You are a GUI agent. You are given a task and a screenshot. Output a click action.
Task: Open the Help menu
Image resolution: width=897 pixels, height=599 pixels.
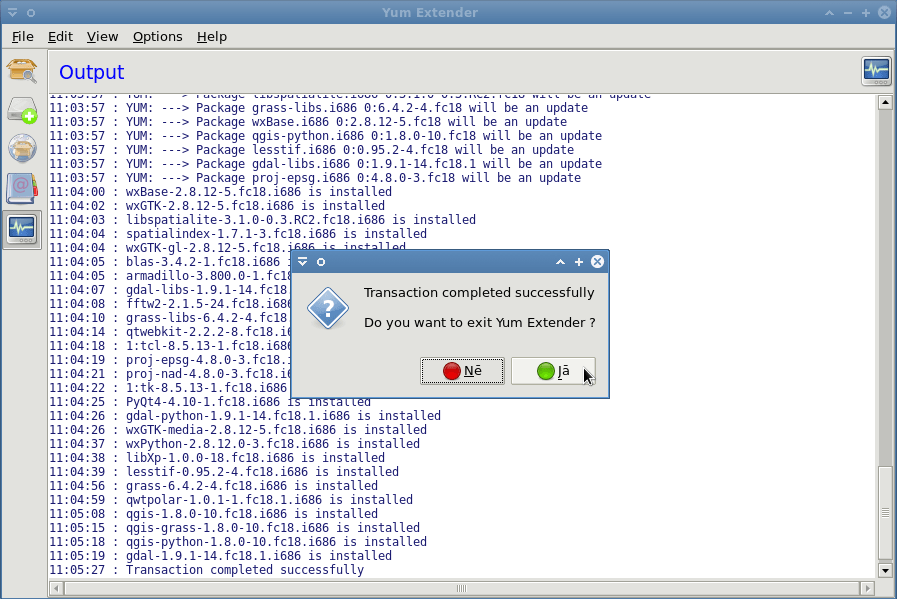[212, 37]
